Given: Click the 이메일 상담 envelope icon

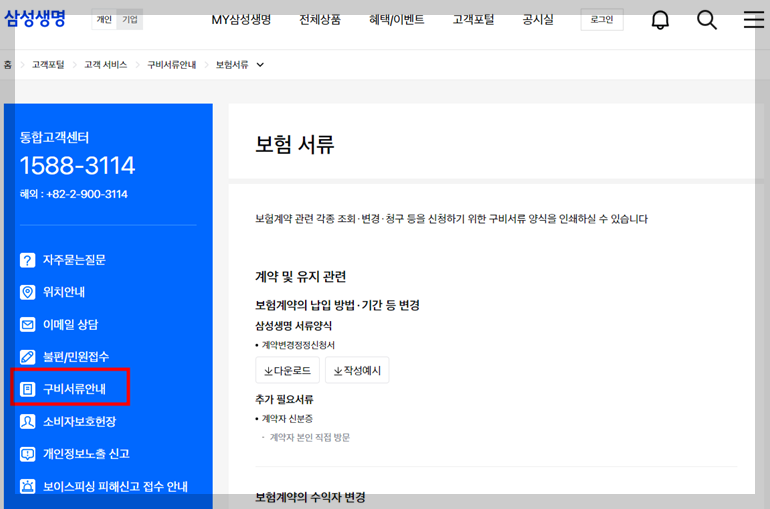Looking at the screenshot, I should coord(28,324).
